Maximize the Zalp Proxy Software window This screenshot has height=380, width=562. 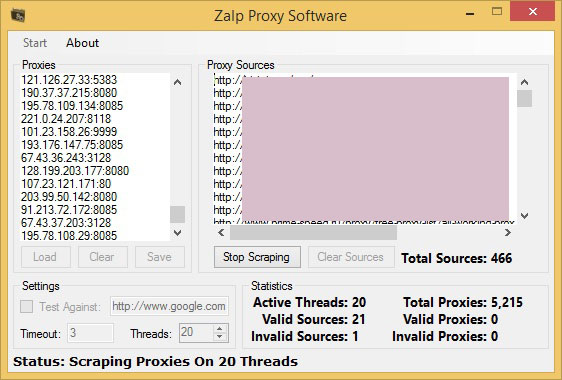tap(497, 12)
